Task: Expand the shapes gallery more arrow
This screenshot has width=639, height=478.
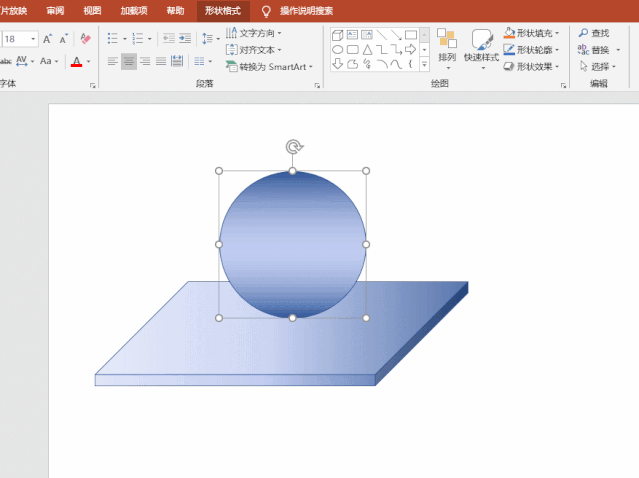Action: coord(425,64)
